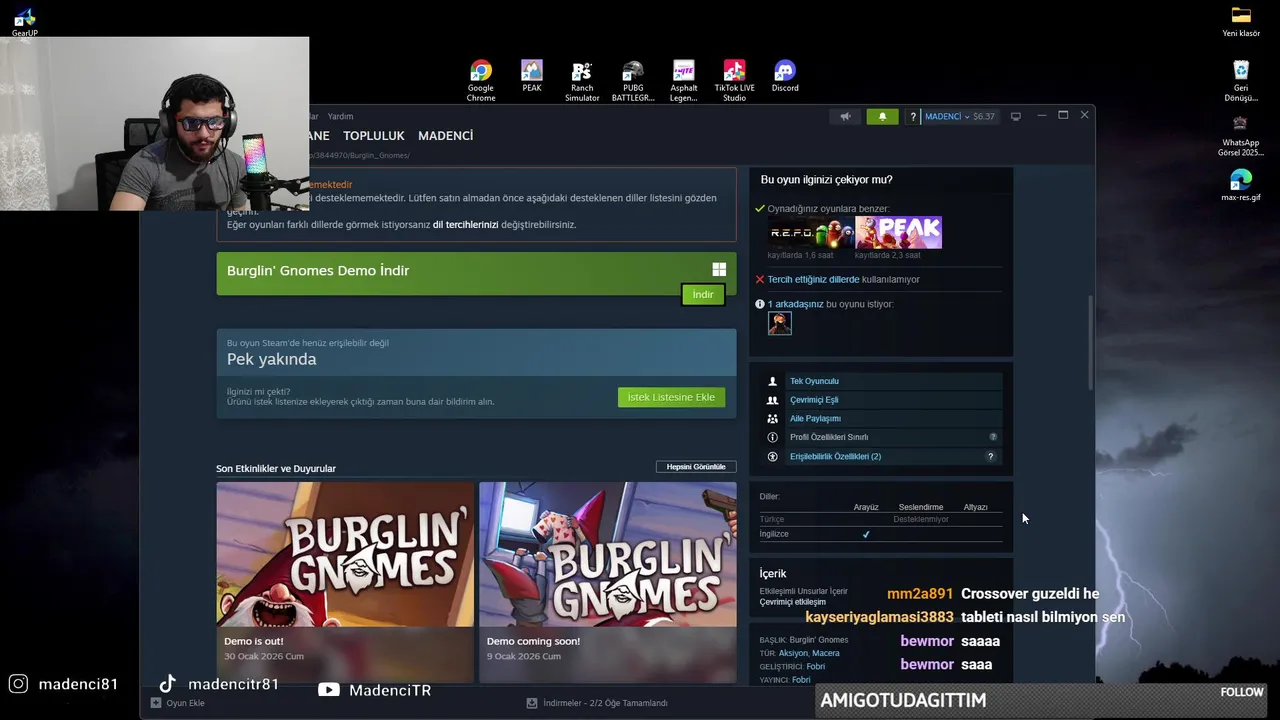1280x720 pixels.
Task: Open PUBG BATTLEGROUNDS desktop shortcut
Action: pos(633,82)
